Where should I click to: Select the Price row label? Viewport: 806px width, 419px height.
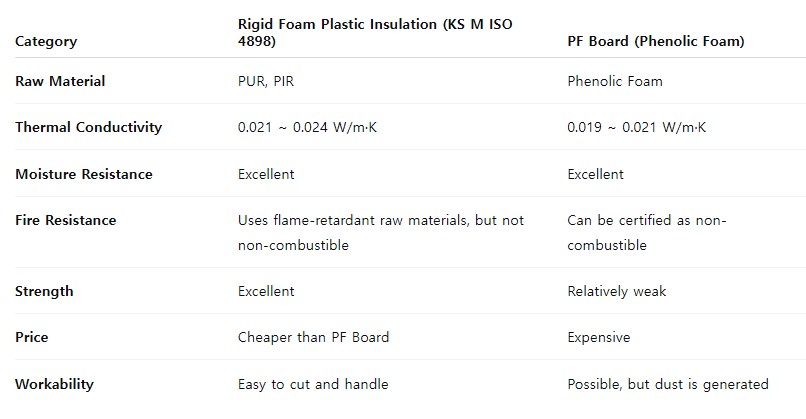point(31,337)
